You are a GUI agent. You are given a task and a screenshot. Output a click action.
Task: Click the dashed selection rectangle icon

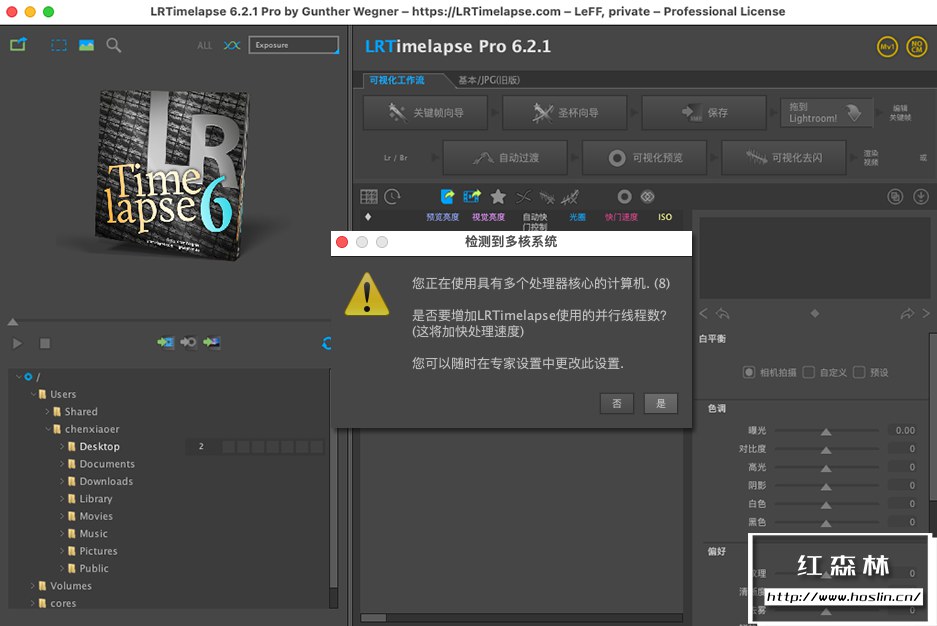coord(59,45)
